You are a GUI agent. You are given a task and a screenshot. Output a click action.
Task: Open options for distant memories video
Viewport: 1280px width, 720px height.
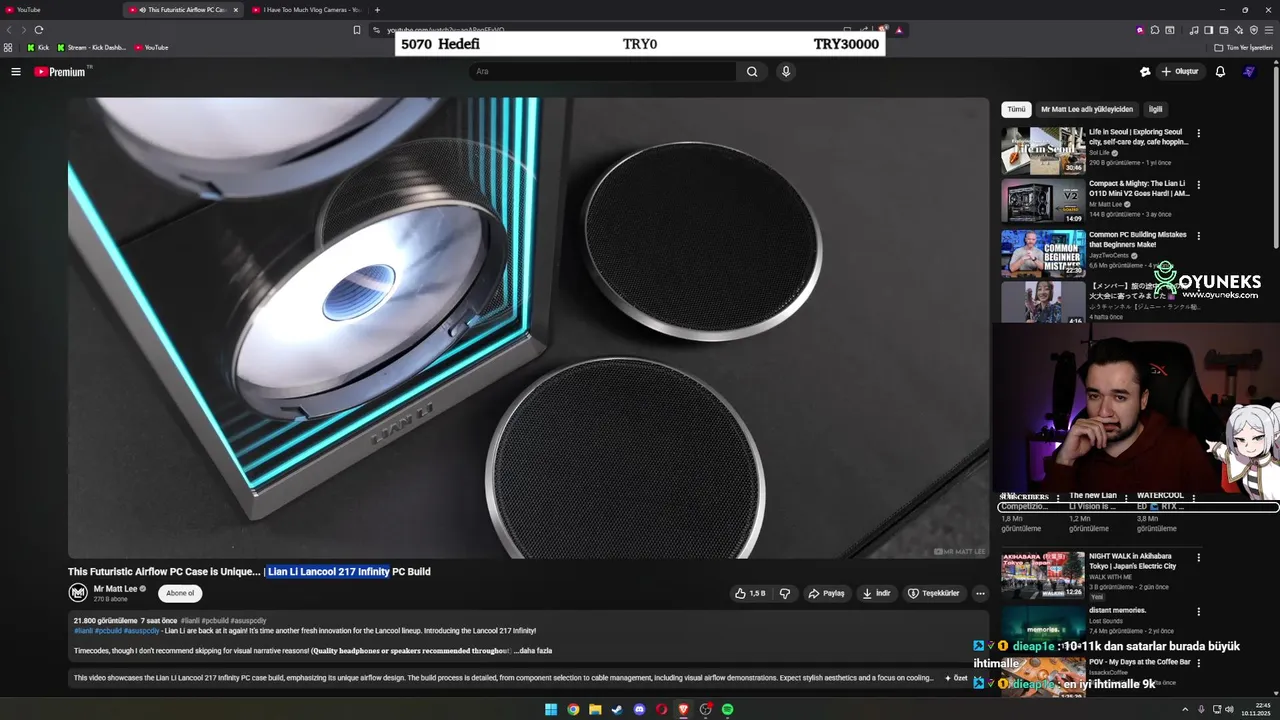1199,611
